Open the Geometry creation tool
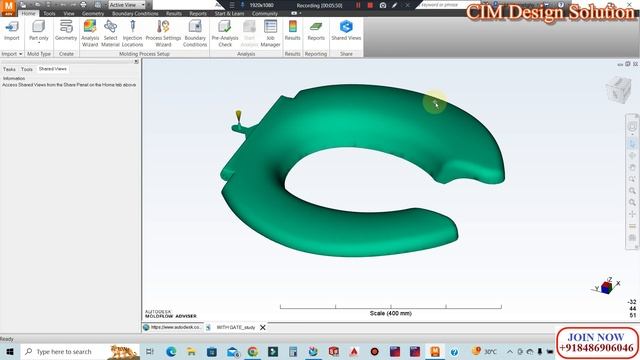This screenshot has width=640, height=360. click(66, 31)
